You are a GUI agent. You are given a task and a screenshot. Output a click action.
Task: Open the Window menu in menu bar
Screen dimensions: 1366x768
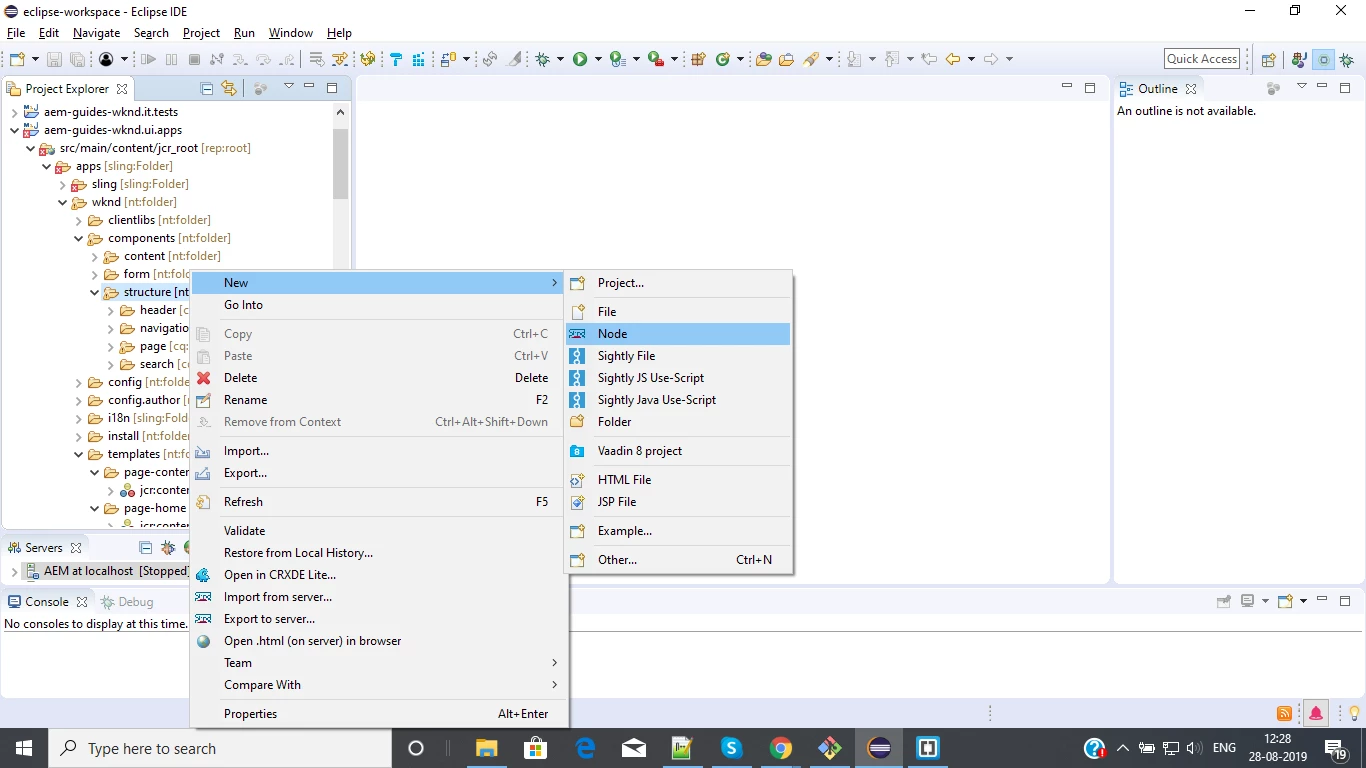coord(291,33)
